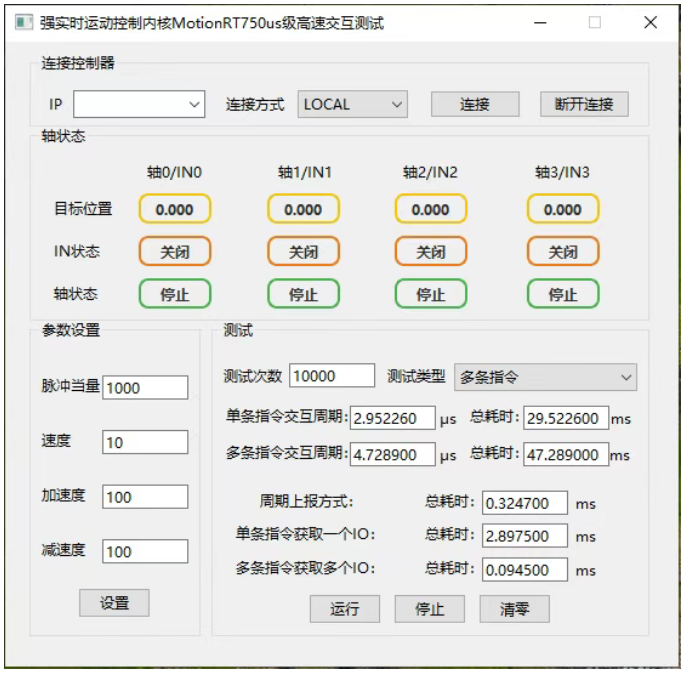Click 多条指令获取多个IO 总耗时 field

click(x=525, y=569)
